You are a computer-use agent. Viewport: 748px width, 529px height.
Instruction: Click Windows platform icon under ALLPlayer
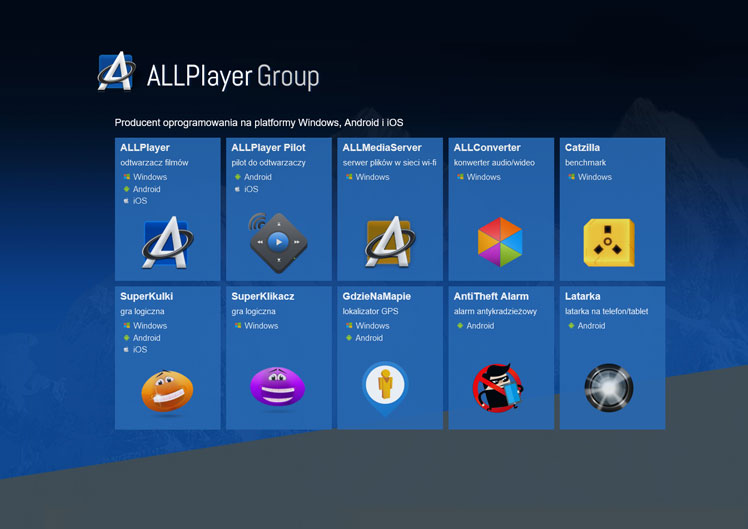pos(126,177)
